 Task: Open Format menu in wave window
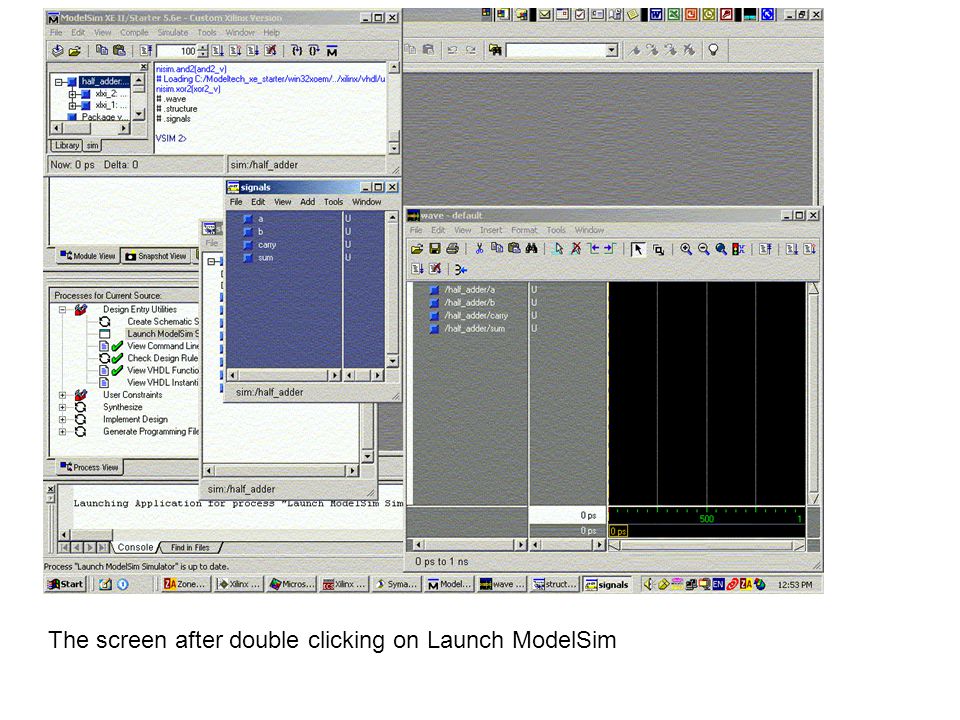[x=524, y=230]
